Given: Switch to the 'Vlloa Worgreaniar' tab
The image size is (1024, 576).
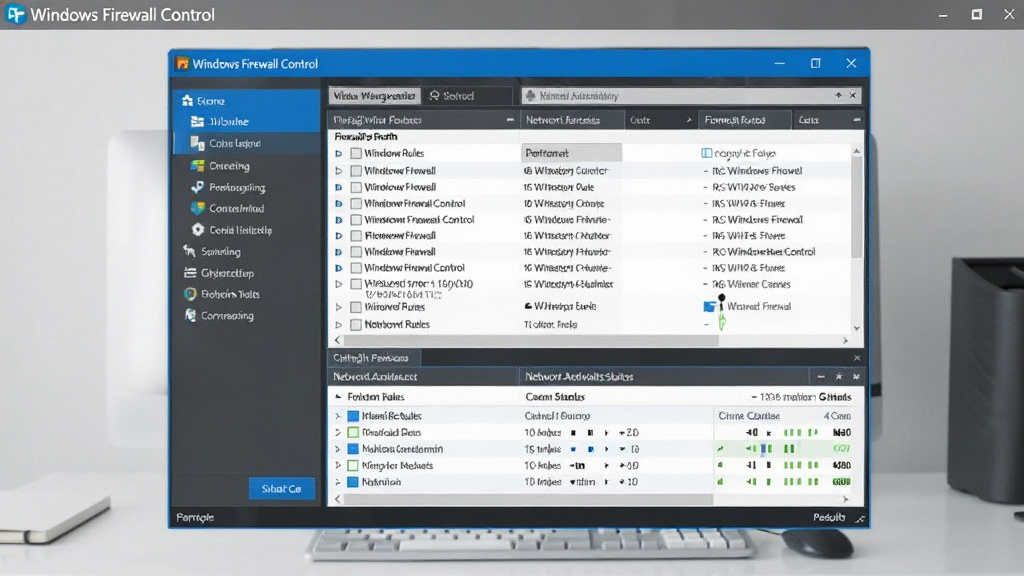Looking at the screenshot, I should (x=374, y=96).
